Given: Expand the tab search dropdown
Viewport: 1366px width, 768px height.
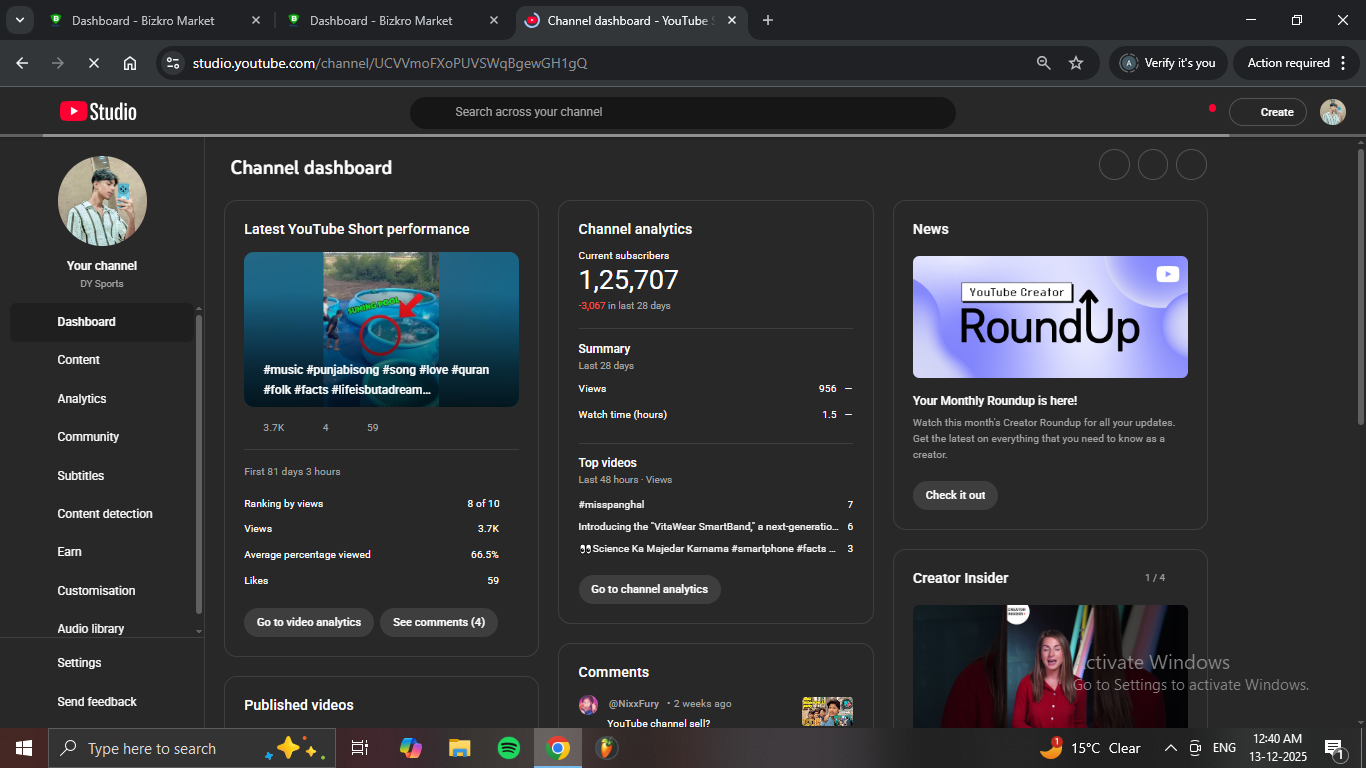Looking at the screenshot, I should tap(19, 20).
